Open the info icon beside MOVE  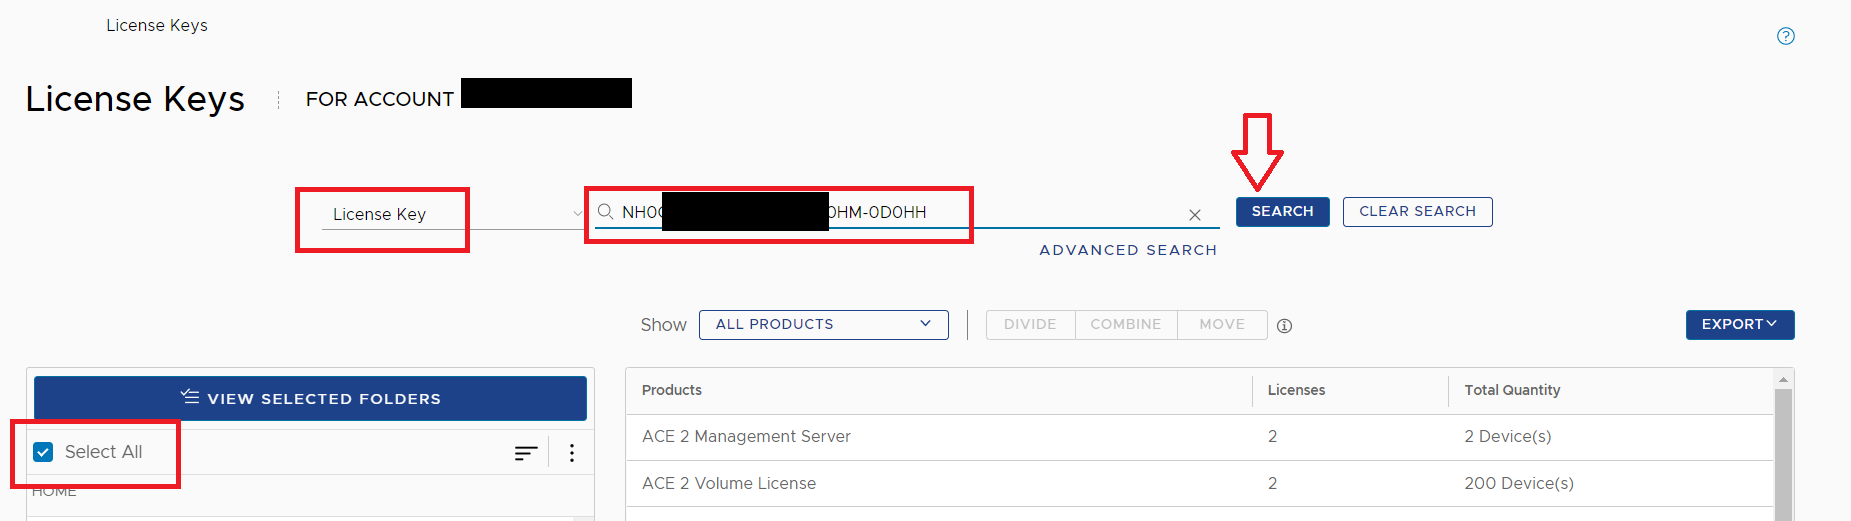point(1284,326)
